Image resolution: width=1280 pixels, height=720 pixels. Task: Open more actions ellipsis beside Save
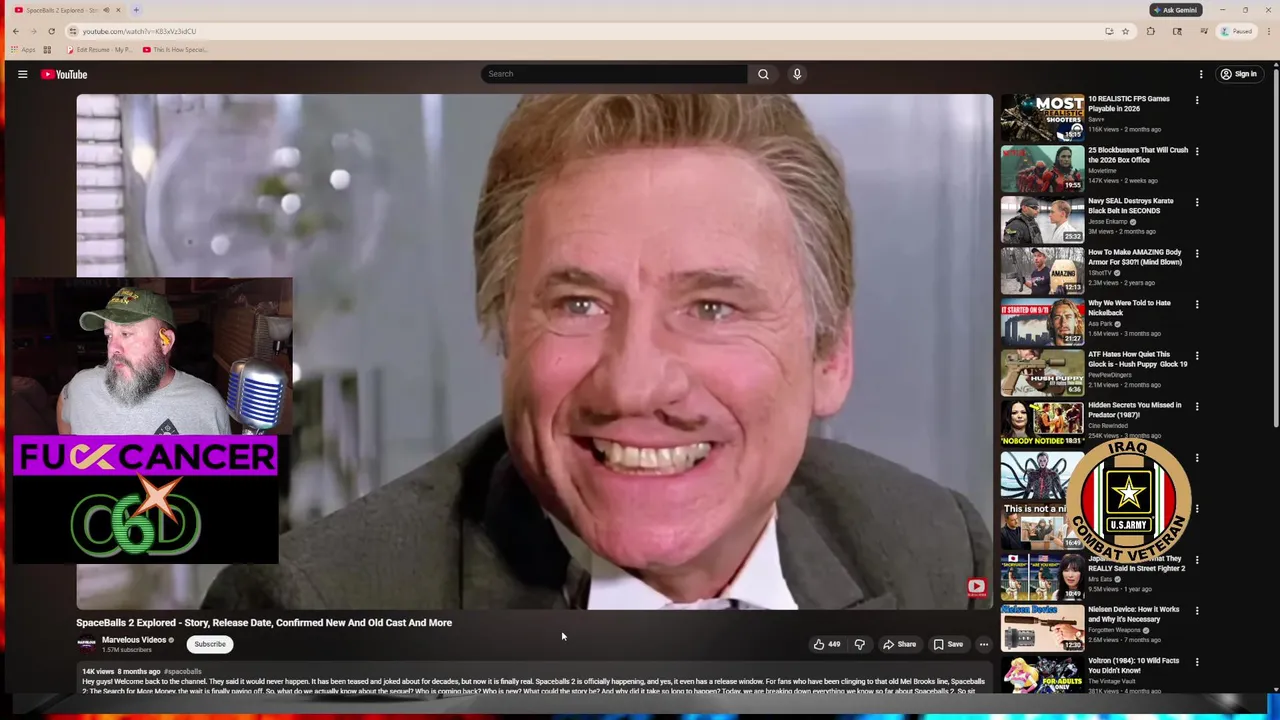tap(984, 644)
